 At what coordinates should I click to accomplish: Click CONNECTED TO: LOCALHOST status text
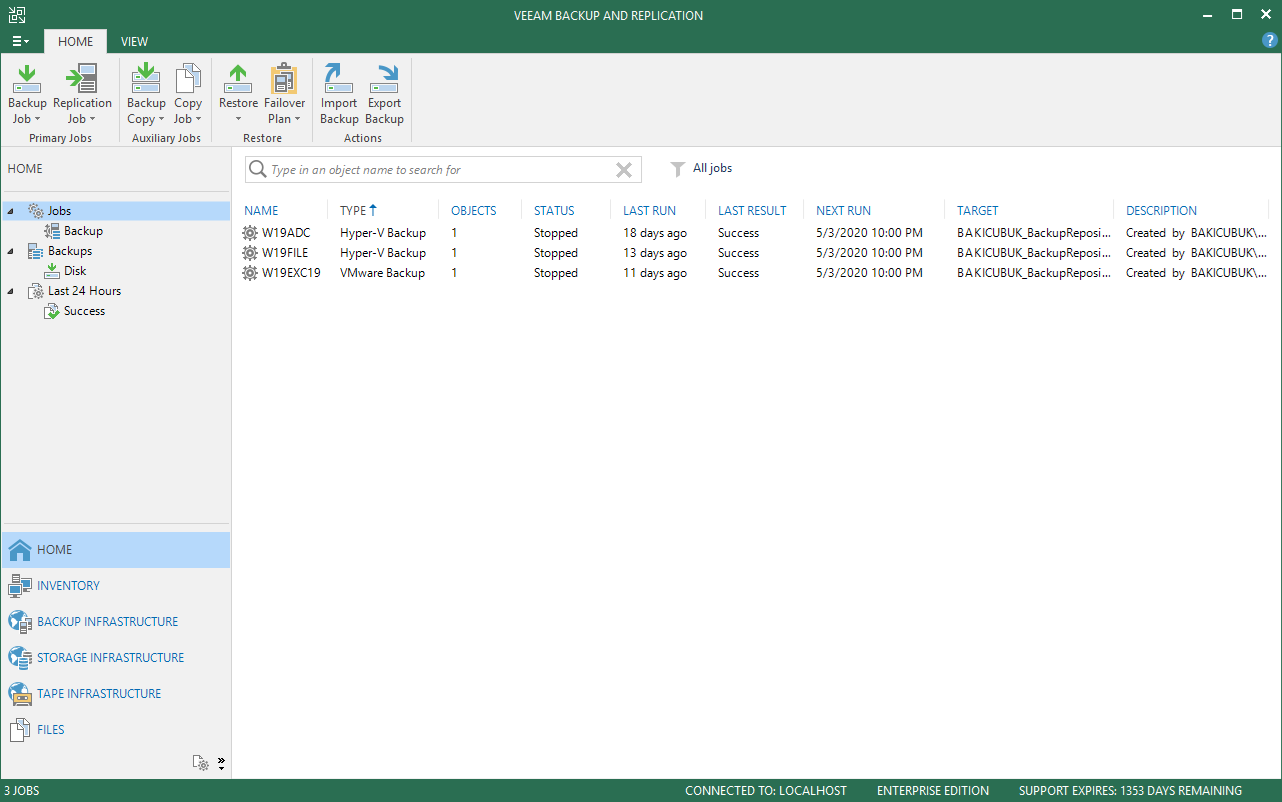coord(766,791)
